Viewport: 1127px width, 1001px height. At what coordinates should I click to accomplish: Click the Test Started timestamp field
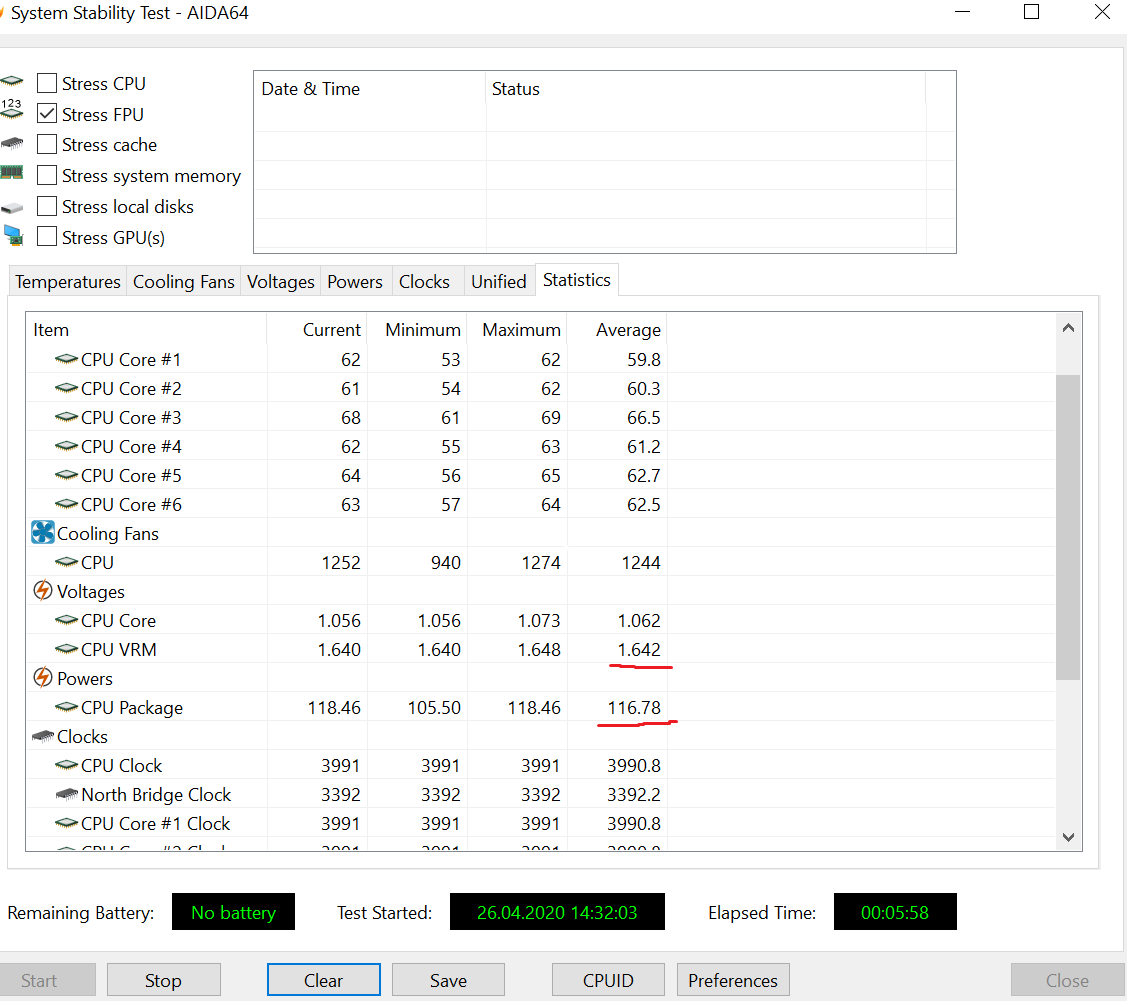pos(557,912)
